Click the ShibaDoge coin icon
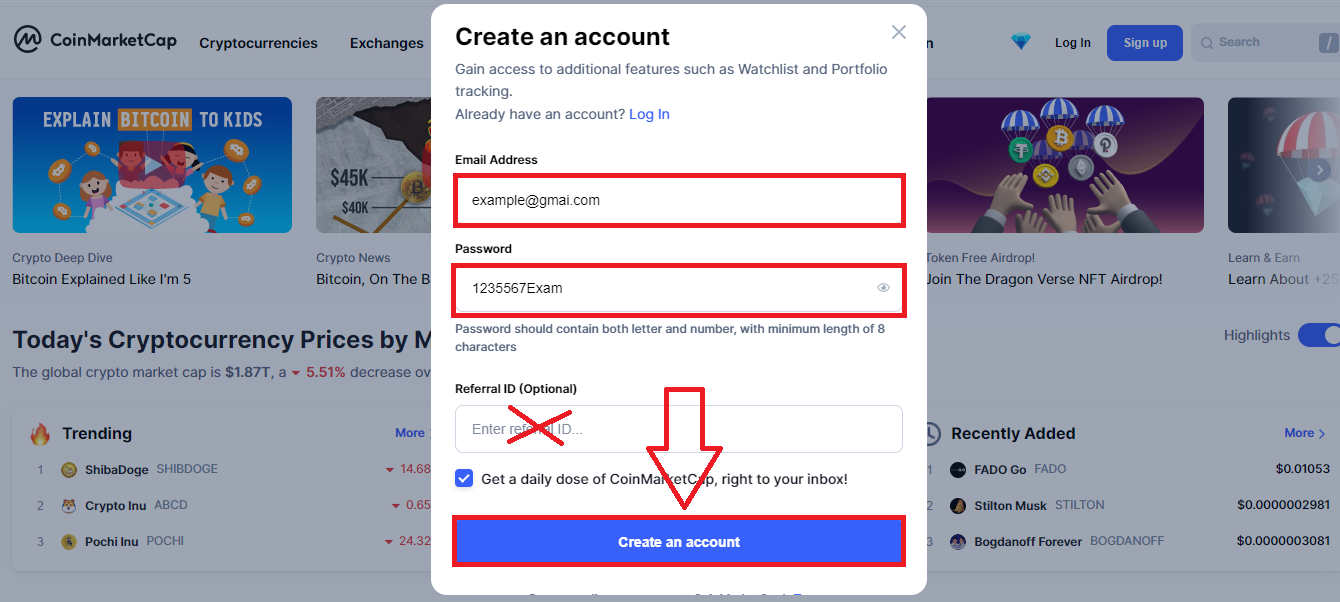 pos(69,470)
